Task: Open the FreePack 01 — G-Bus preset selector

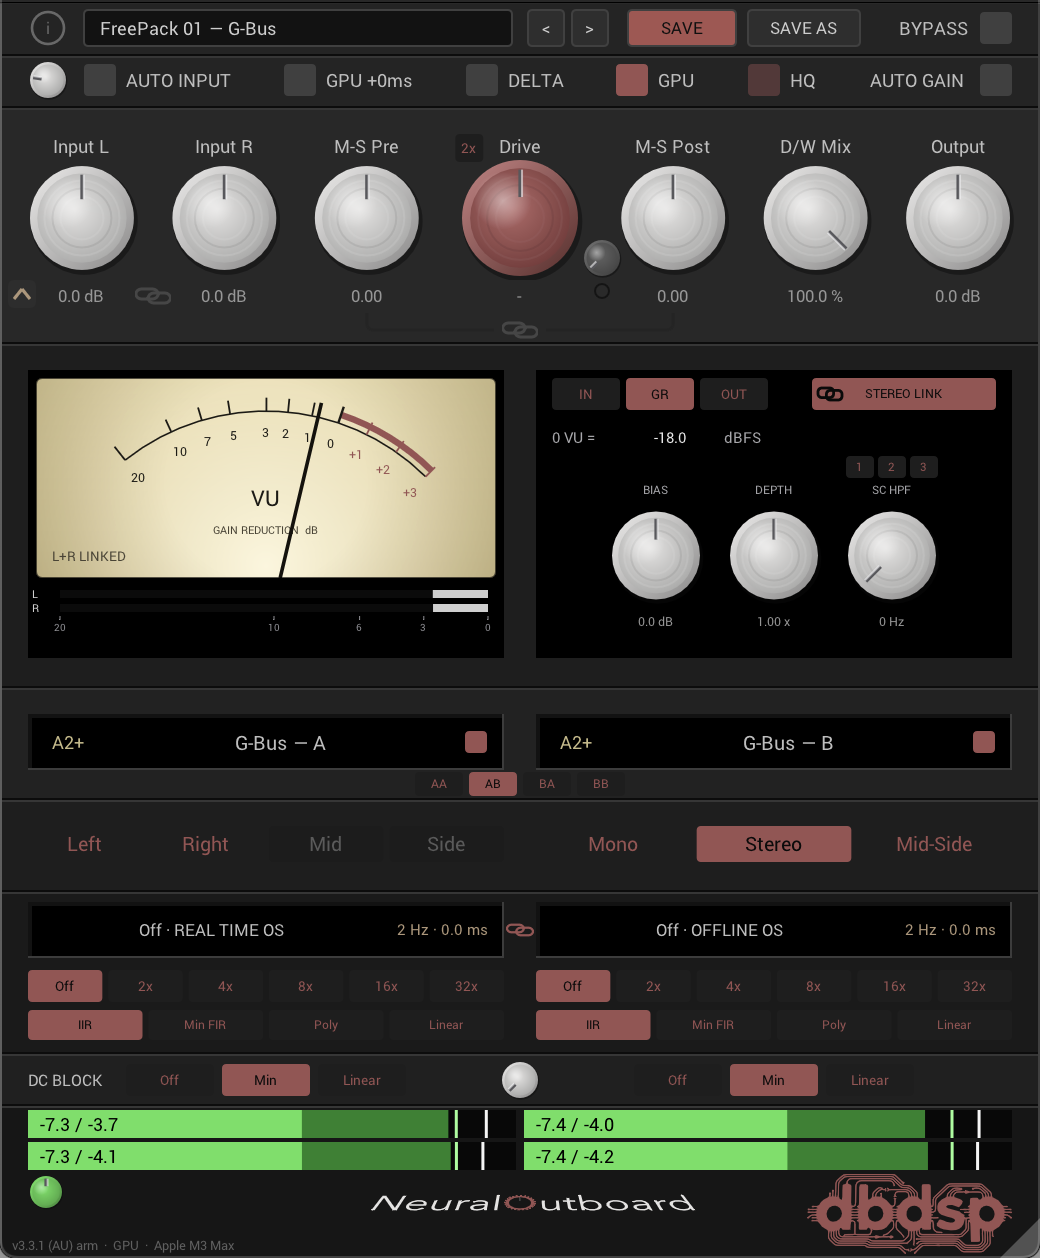Action: [298, 29]
